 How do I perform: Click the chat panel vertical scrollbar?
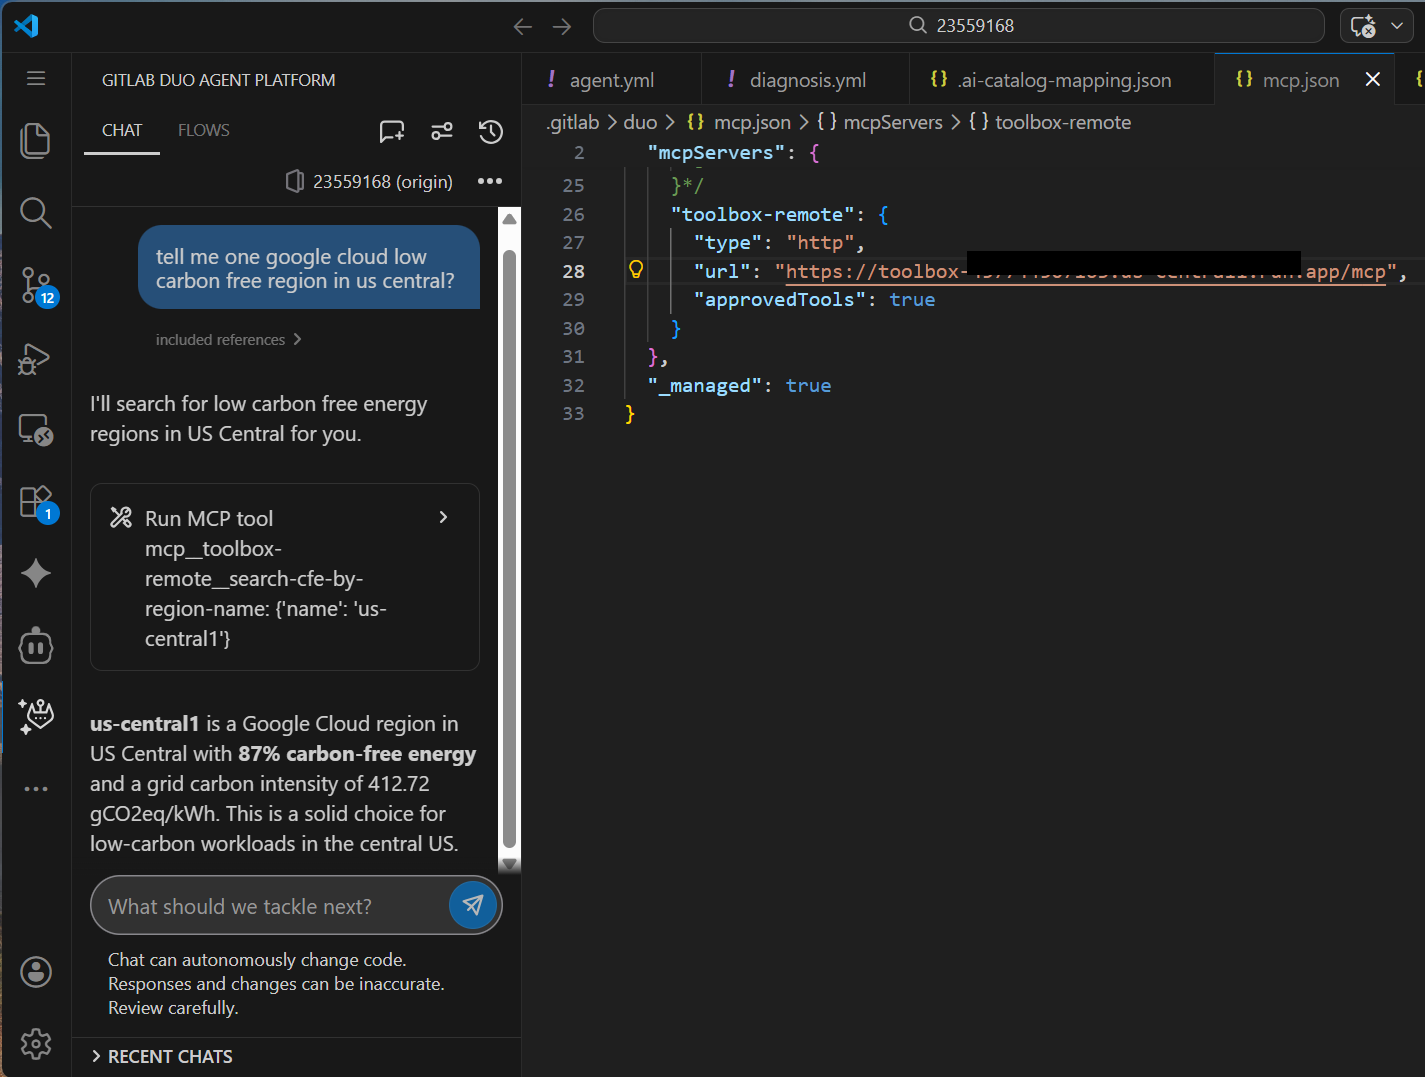tap(509, 540)
